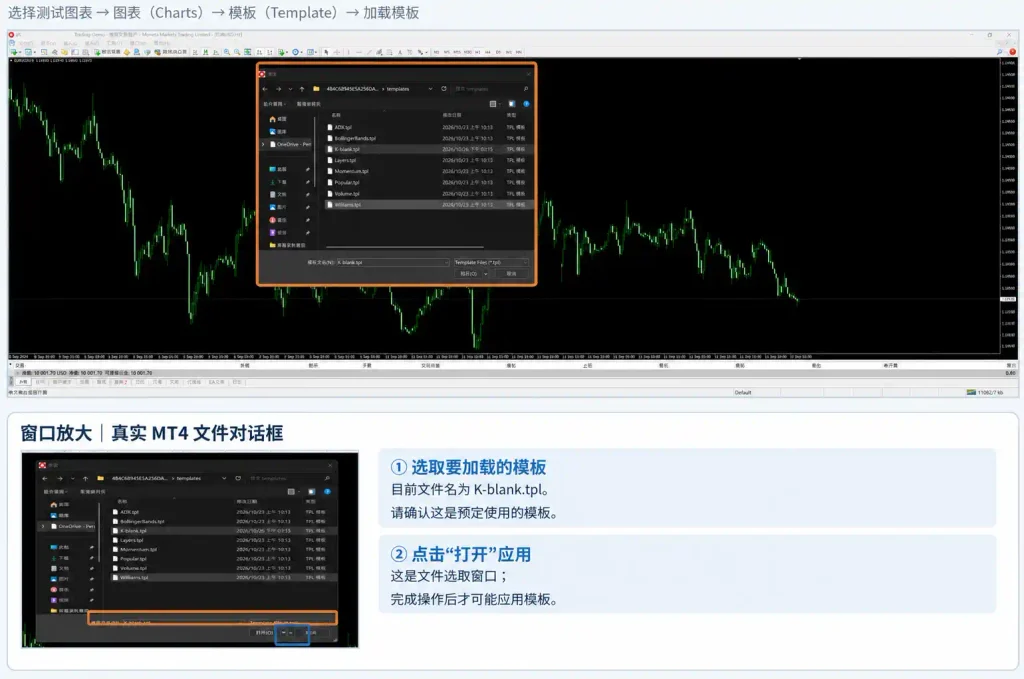This screenshot has width=1024, height=679.
Task: Select the cursor arrow tool in MT4 toolbar
Action: pos(326,52)
